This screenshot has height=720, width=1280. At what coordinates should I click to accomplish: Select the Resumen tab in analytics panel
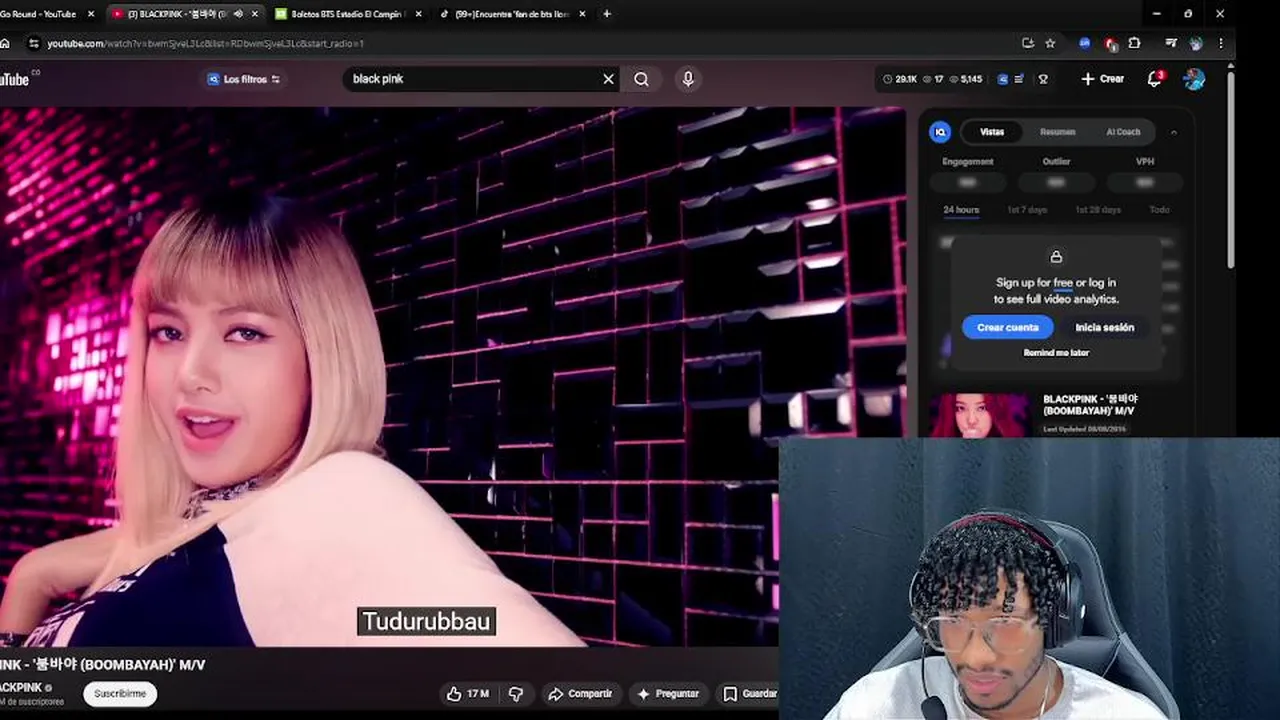tap(1057, 132)
